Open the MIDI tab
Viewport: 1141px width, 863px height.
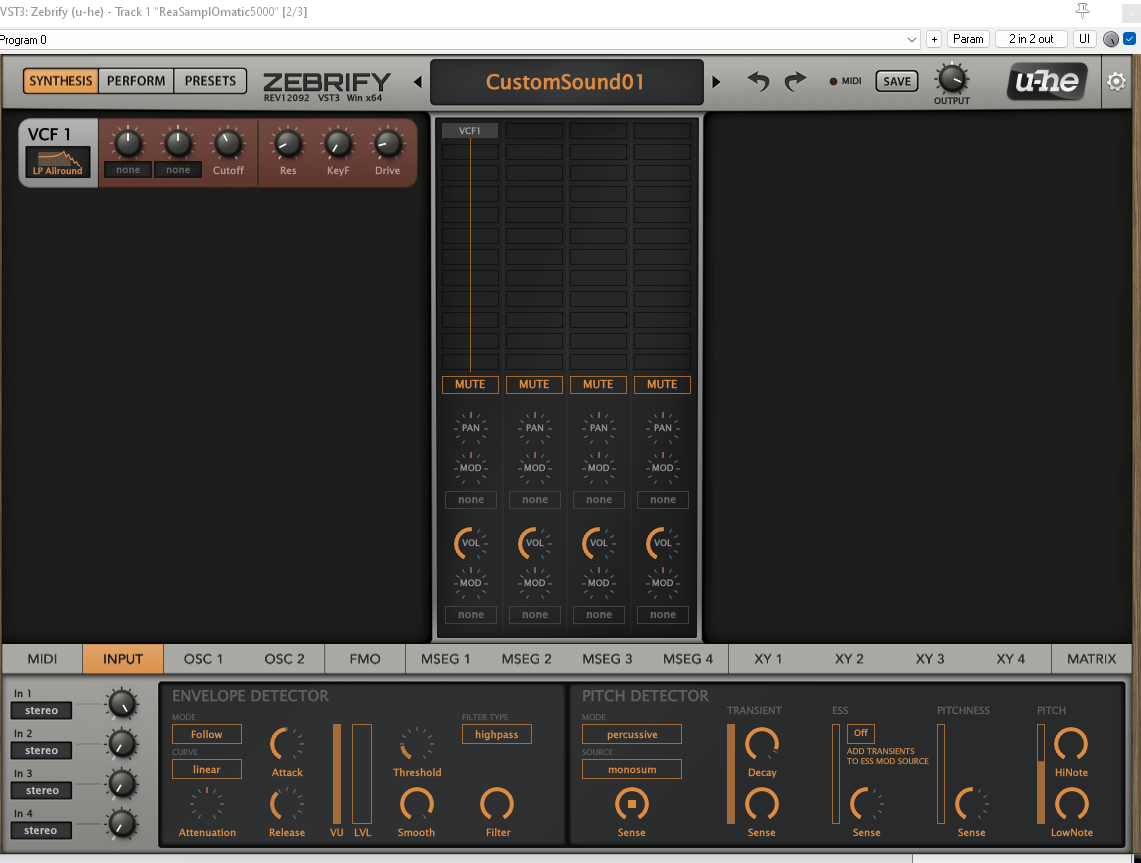(42, 659)
